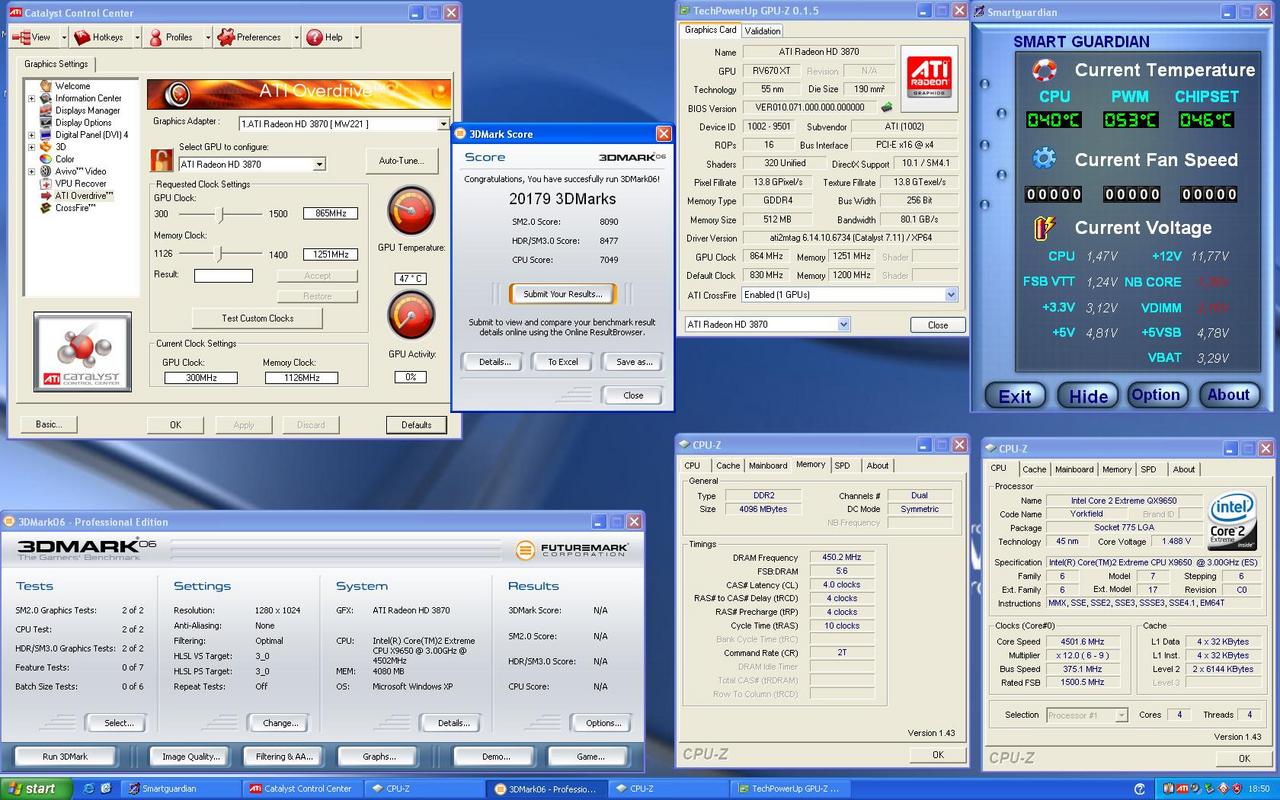Click Test Custom Clocks
The image size is (1280, 800).
click(258, 318)
